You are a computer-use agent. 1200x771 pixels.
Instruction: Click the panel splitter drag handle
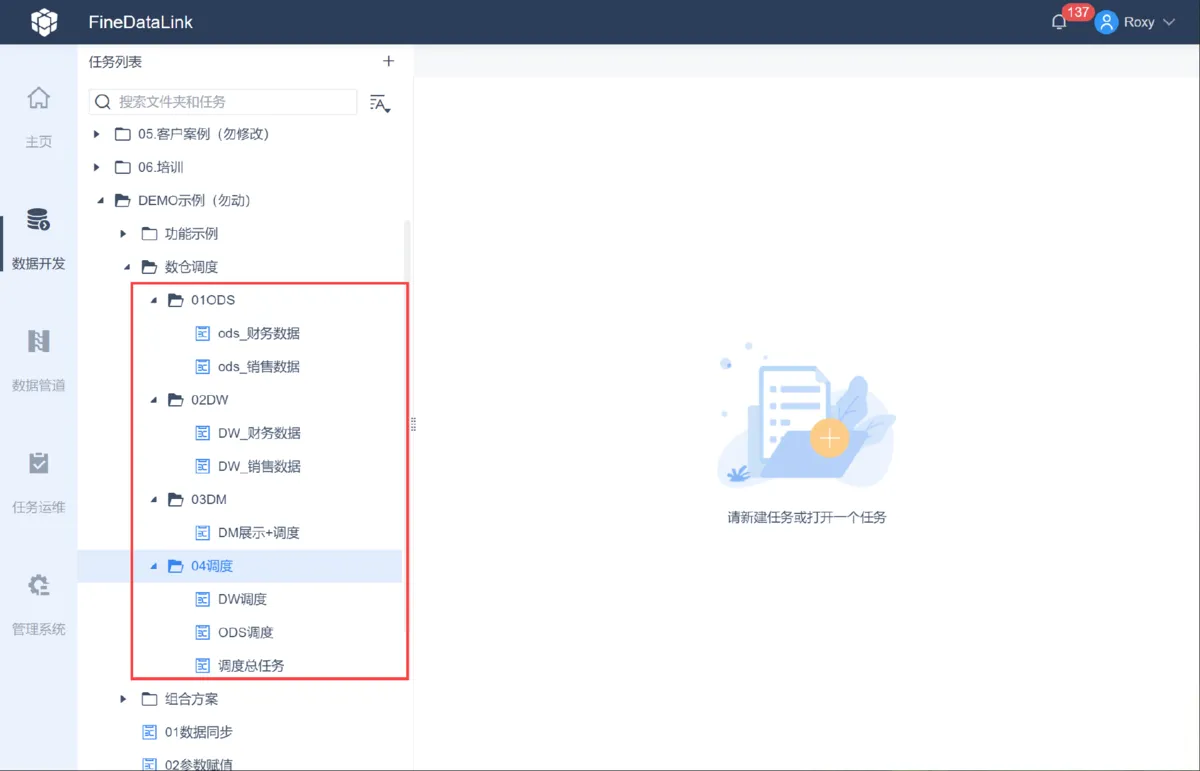[x=413, y=425]
